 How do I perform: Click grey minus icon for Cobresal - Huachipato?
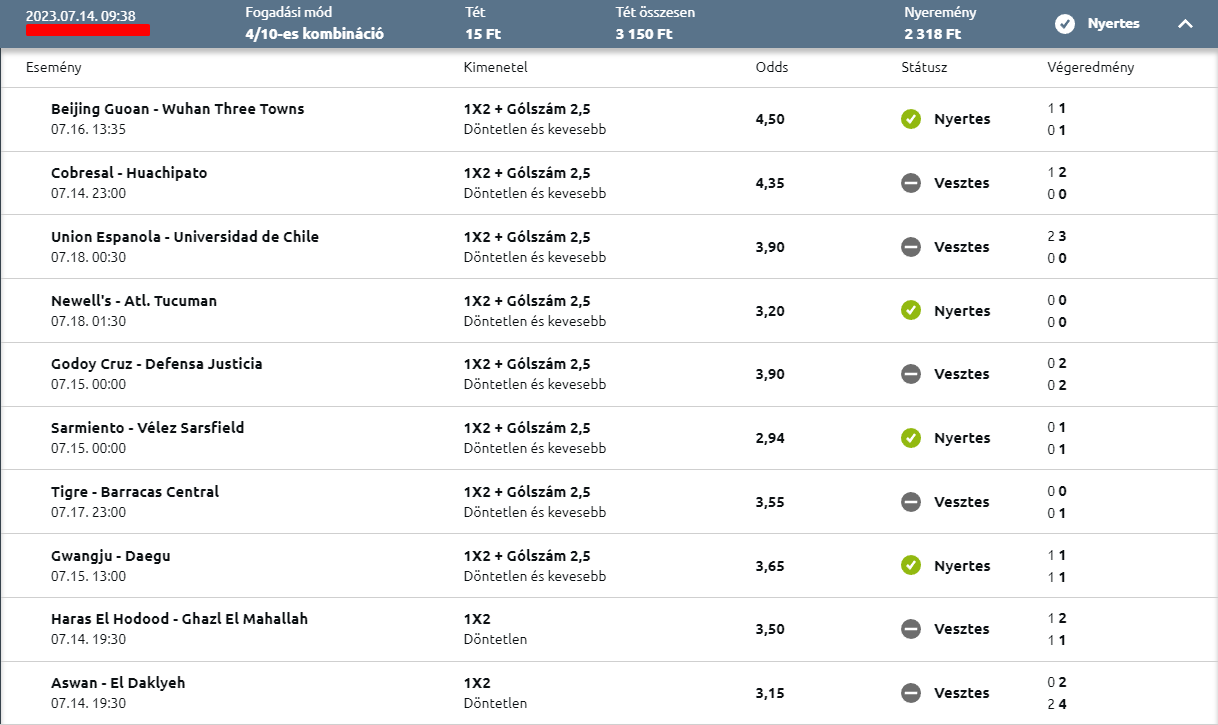click(910, 183)
